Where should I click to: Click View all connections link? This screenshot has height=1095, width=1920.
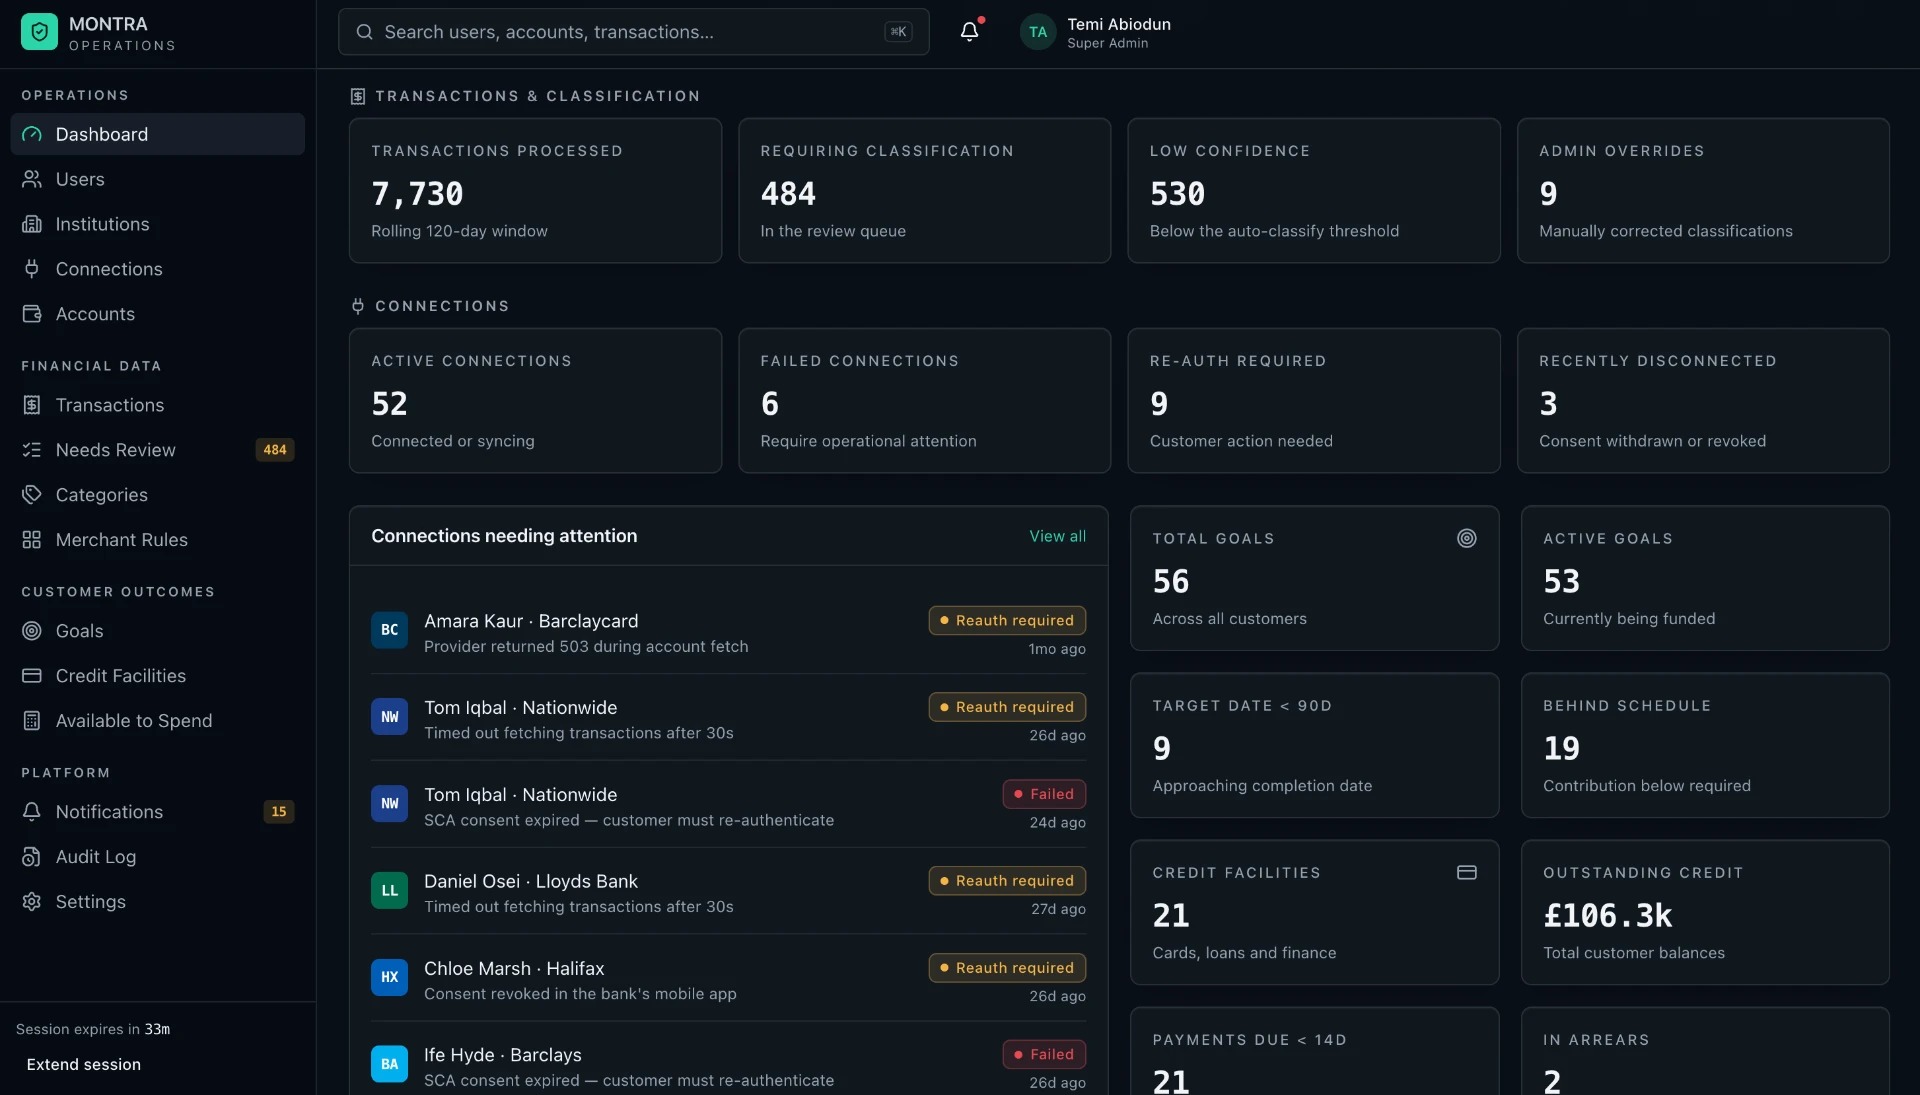[x=1058, y=536]
